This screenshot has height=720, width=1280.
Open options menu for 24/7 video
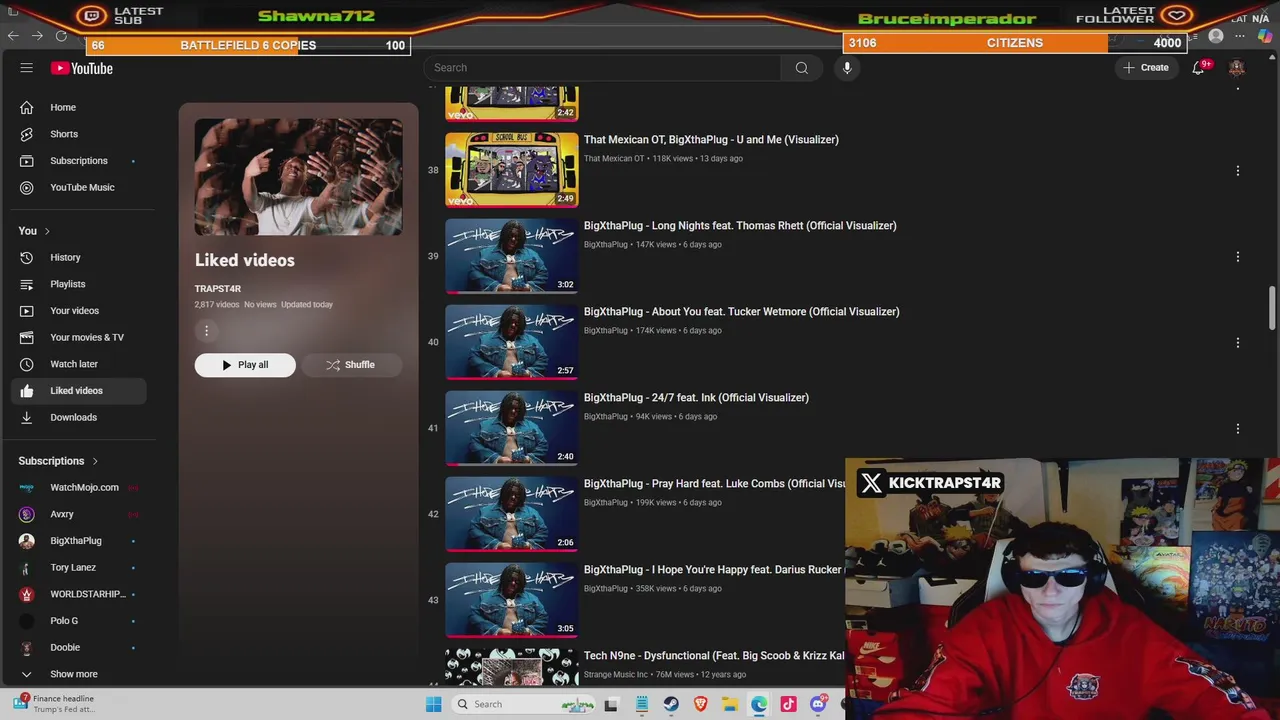coord(1237,429)
